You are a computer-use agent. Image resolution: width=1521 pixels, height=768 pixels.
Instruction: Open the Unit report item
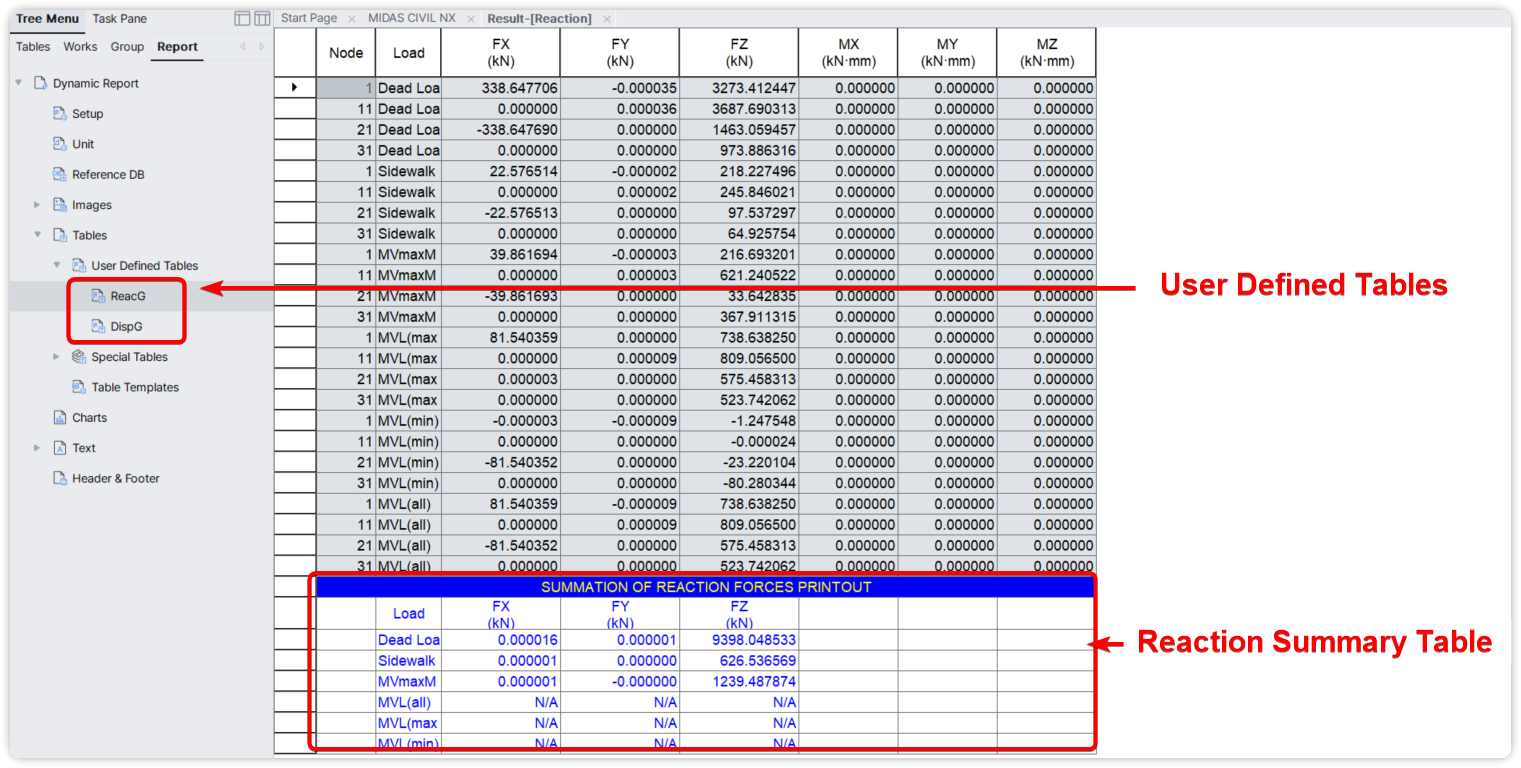(83, 144)
